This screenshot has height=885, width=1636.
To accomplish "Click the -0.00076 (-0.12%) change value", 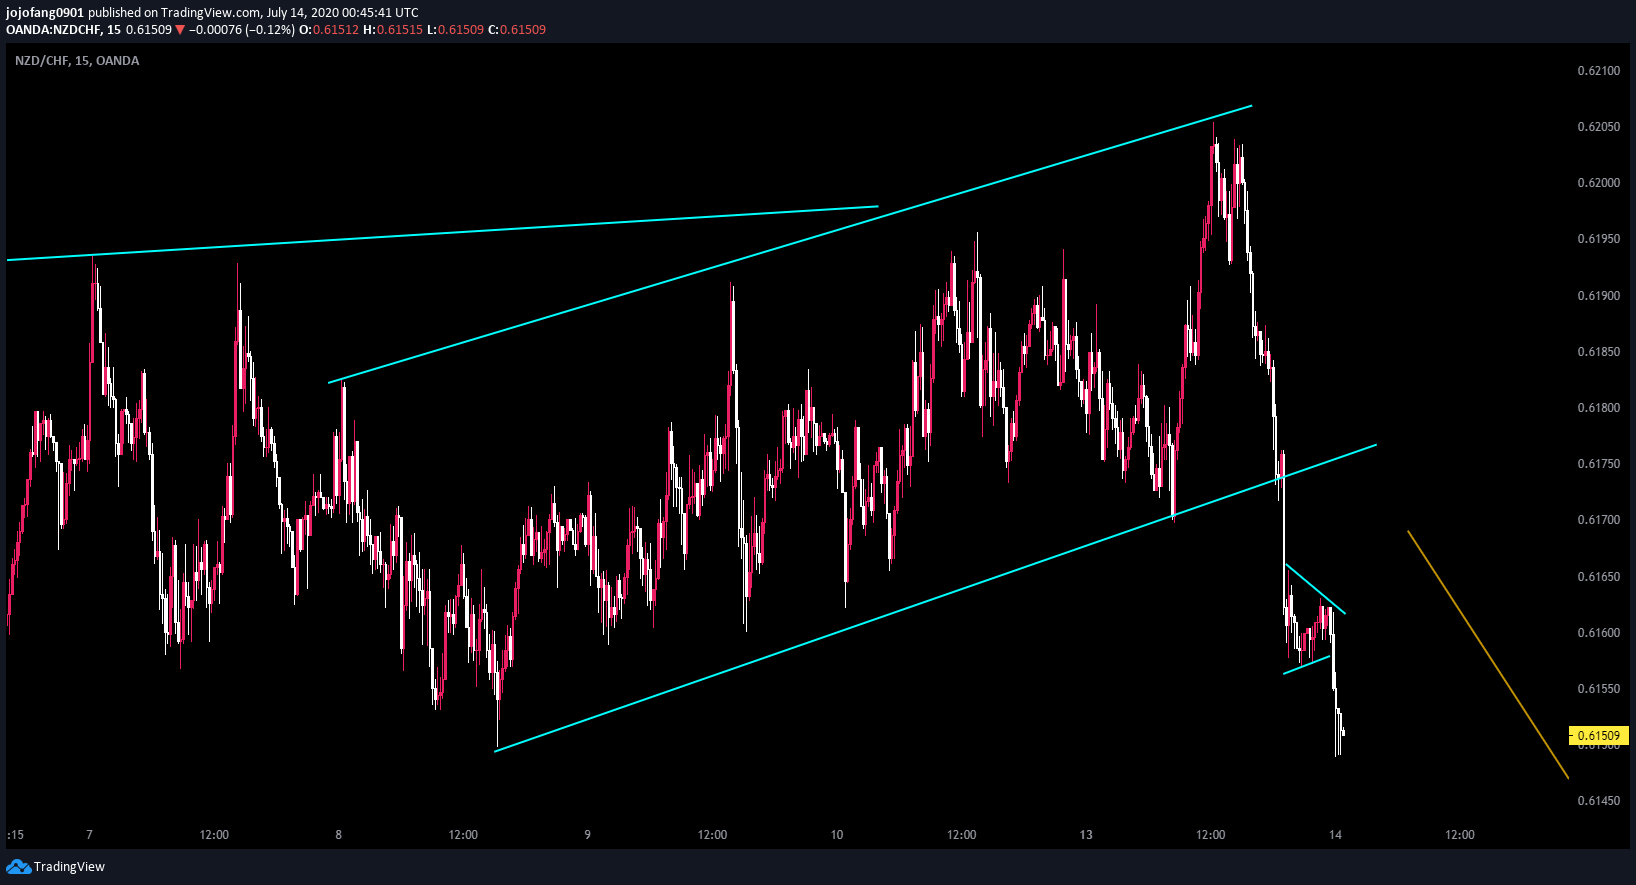I will coord(242,30).
